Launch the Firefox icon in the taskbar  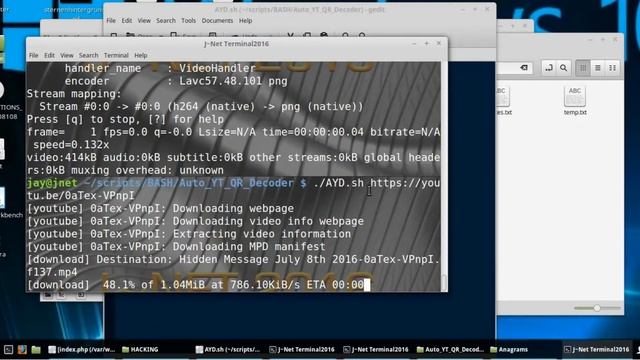pyautogui.click(x=22, y=349)
